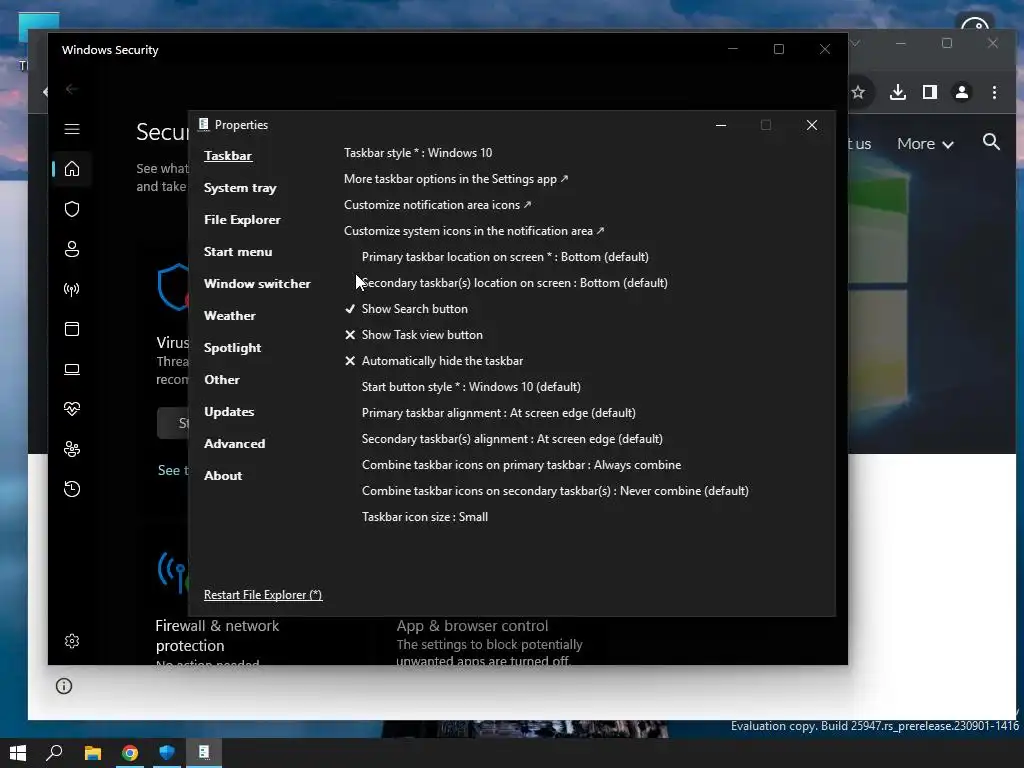Open Protection history clock icon

pos(72,489)
